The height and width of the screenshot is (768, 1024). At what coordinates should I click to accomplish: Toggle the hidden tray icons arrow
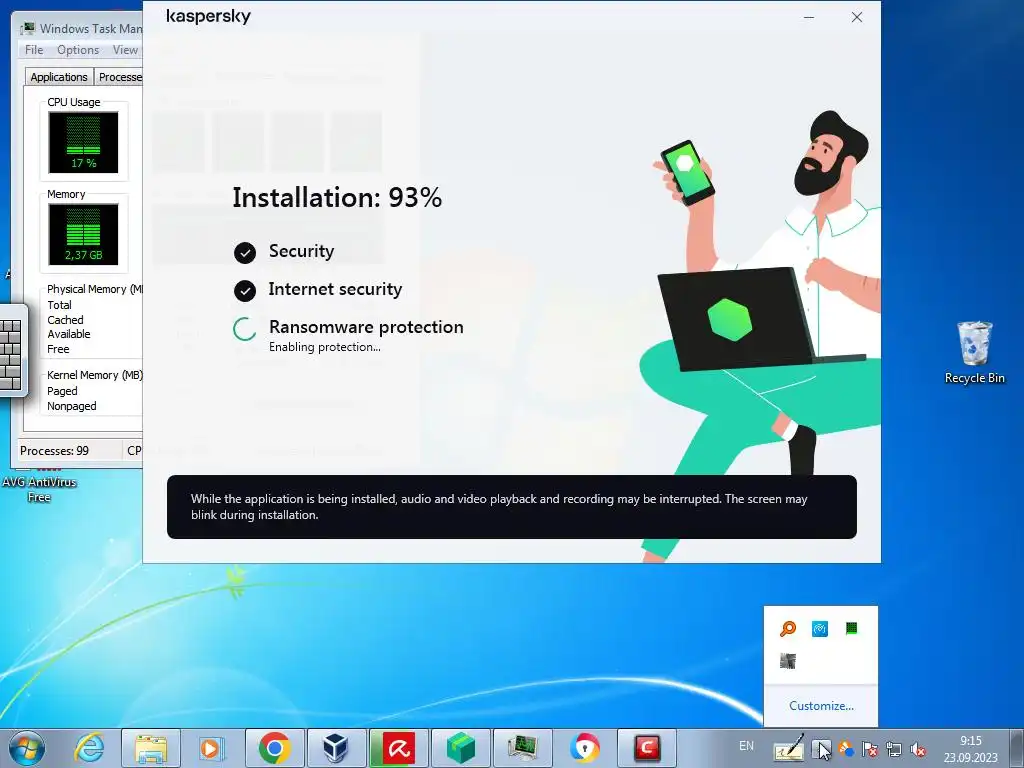tap(822, 748)
